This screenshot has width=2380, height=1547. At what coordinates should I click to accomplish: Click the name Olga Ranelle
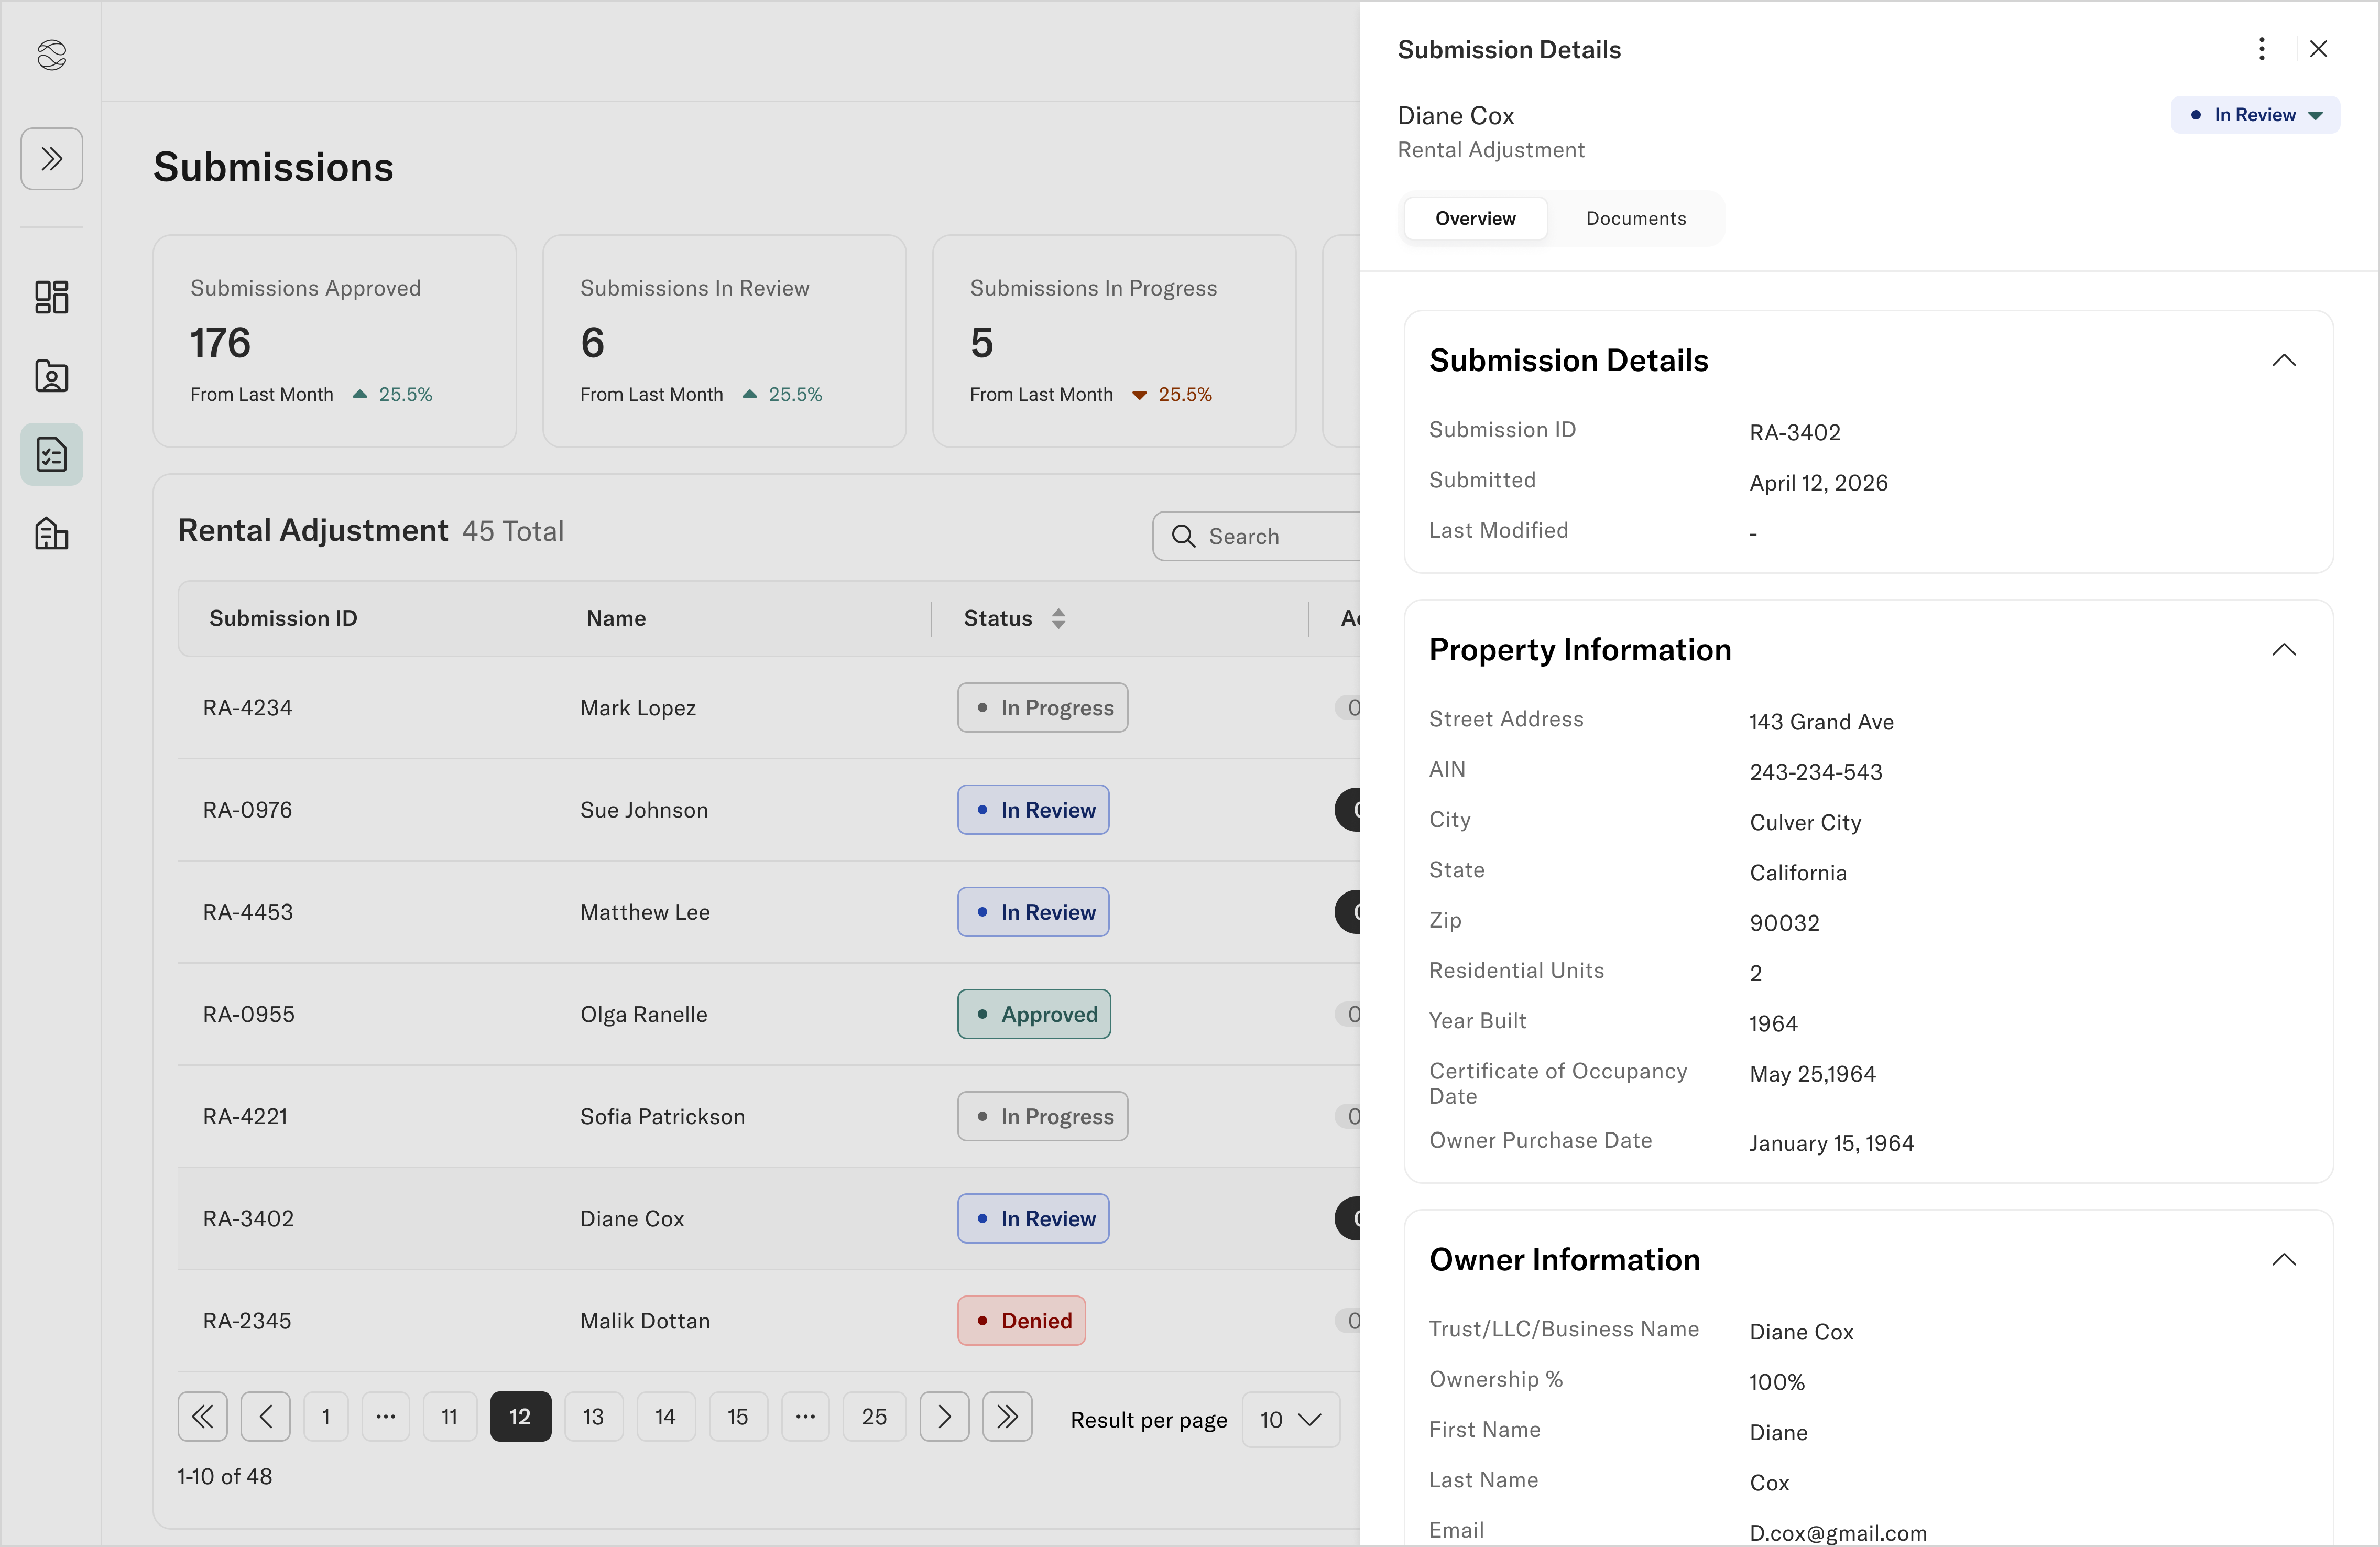(644, 1014)
